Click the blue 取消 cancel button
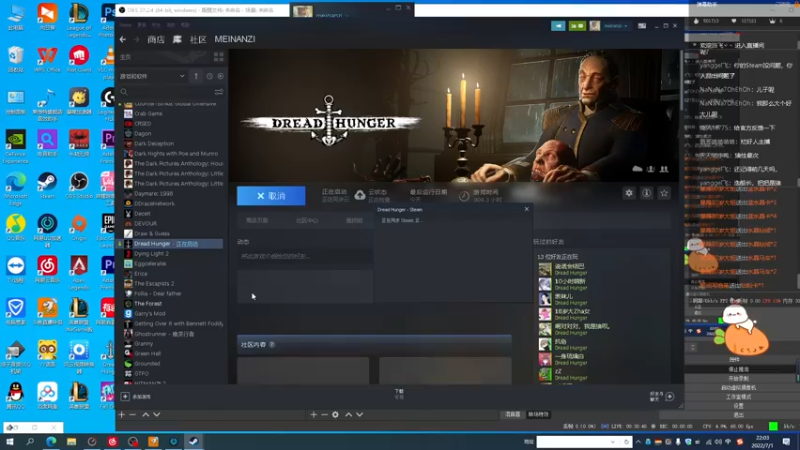Screen dimensions: 800x450 click(x=271, y=196)
